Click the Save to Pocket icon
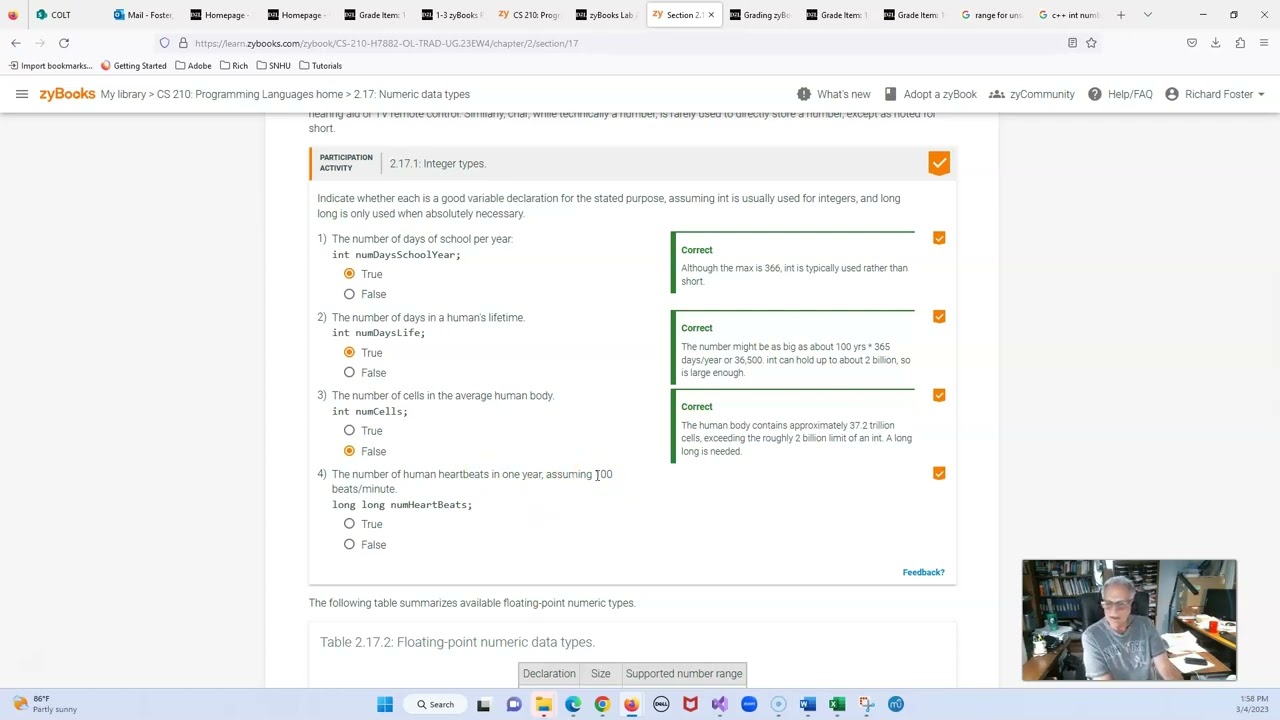 [1191, 43]
